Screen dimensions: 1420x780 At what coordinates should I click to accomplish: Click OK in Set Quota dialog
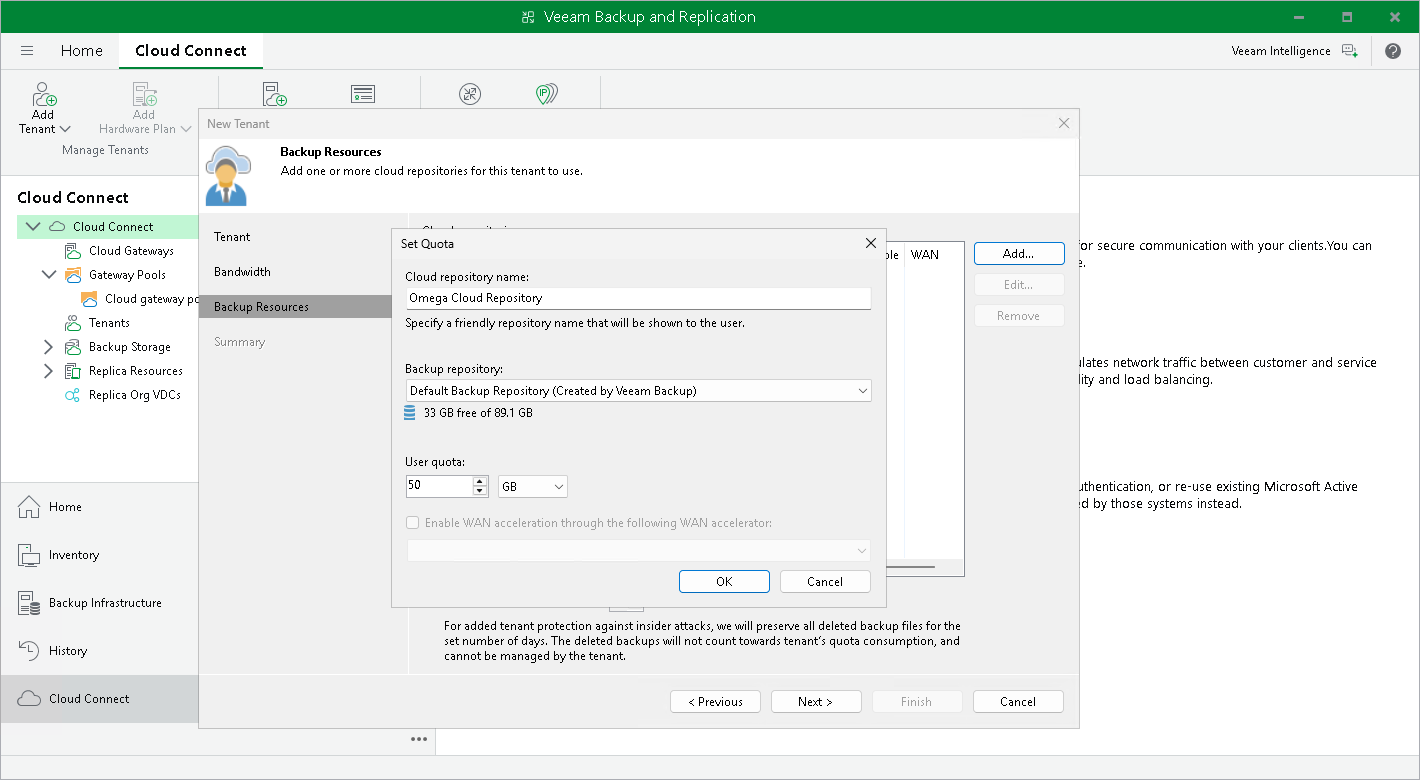pyautogui.click(x=724, y=582)
